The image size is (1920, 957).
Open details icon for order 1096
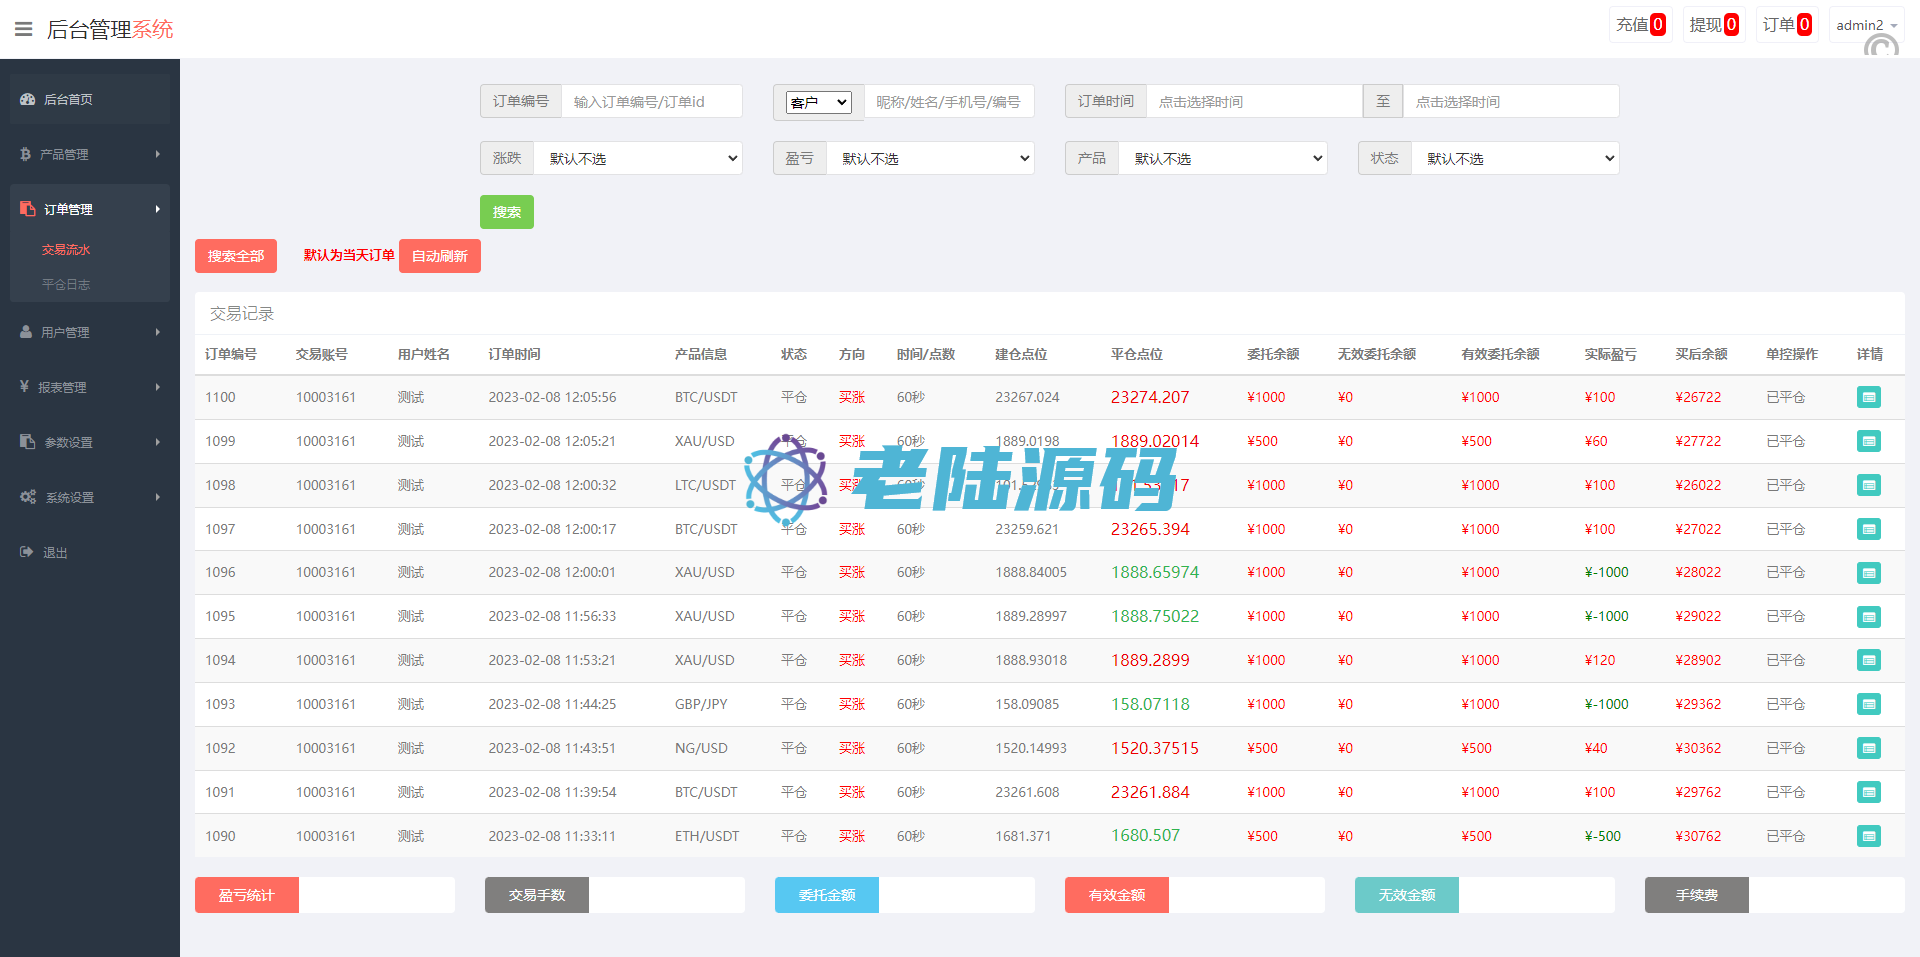1868,573
